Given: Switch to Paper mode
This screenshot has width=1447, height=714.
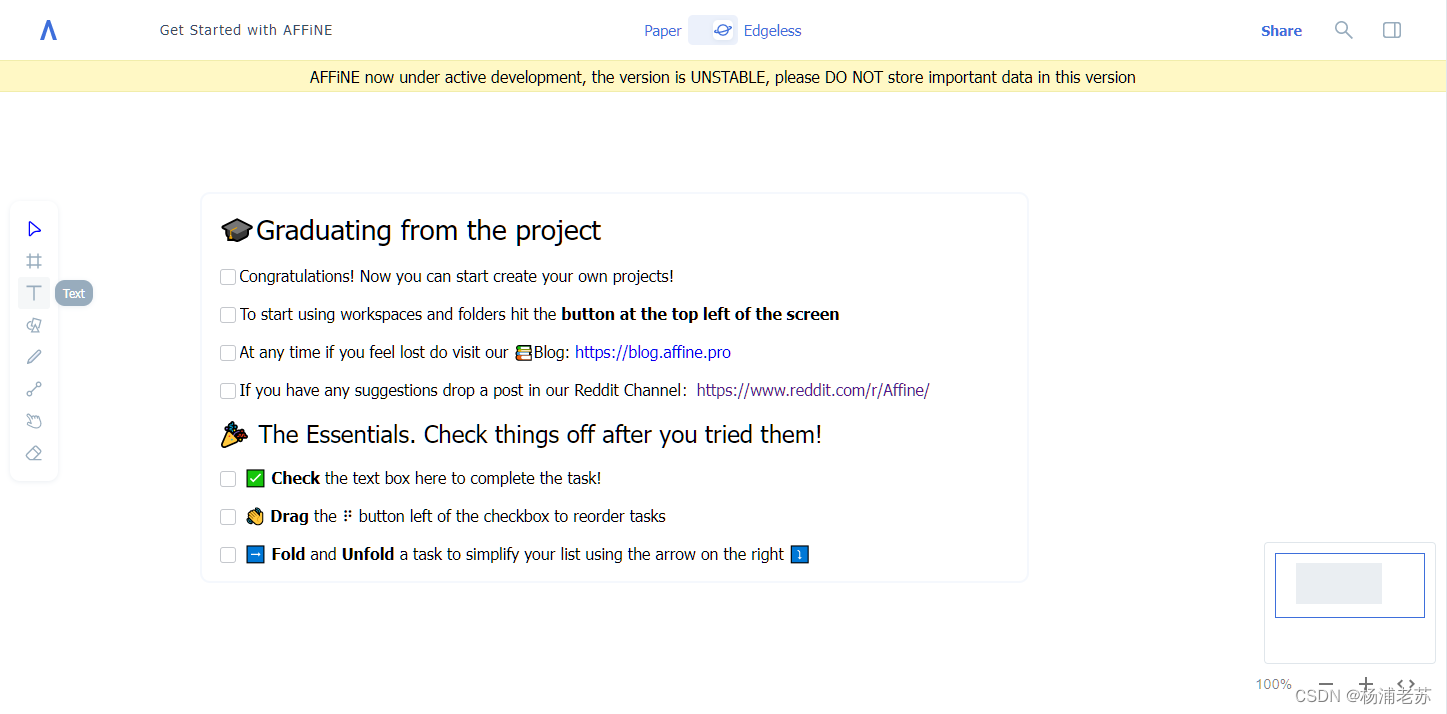Looking at the screenshot, I should coord(663,31).
